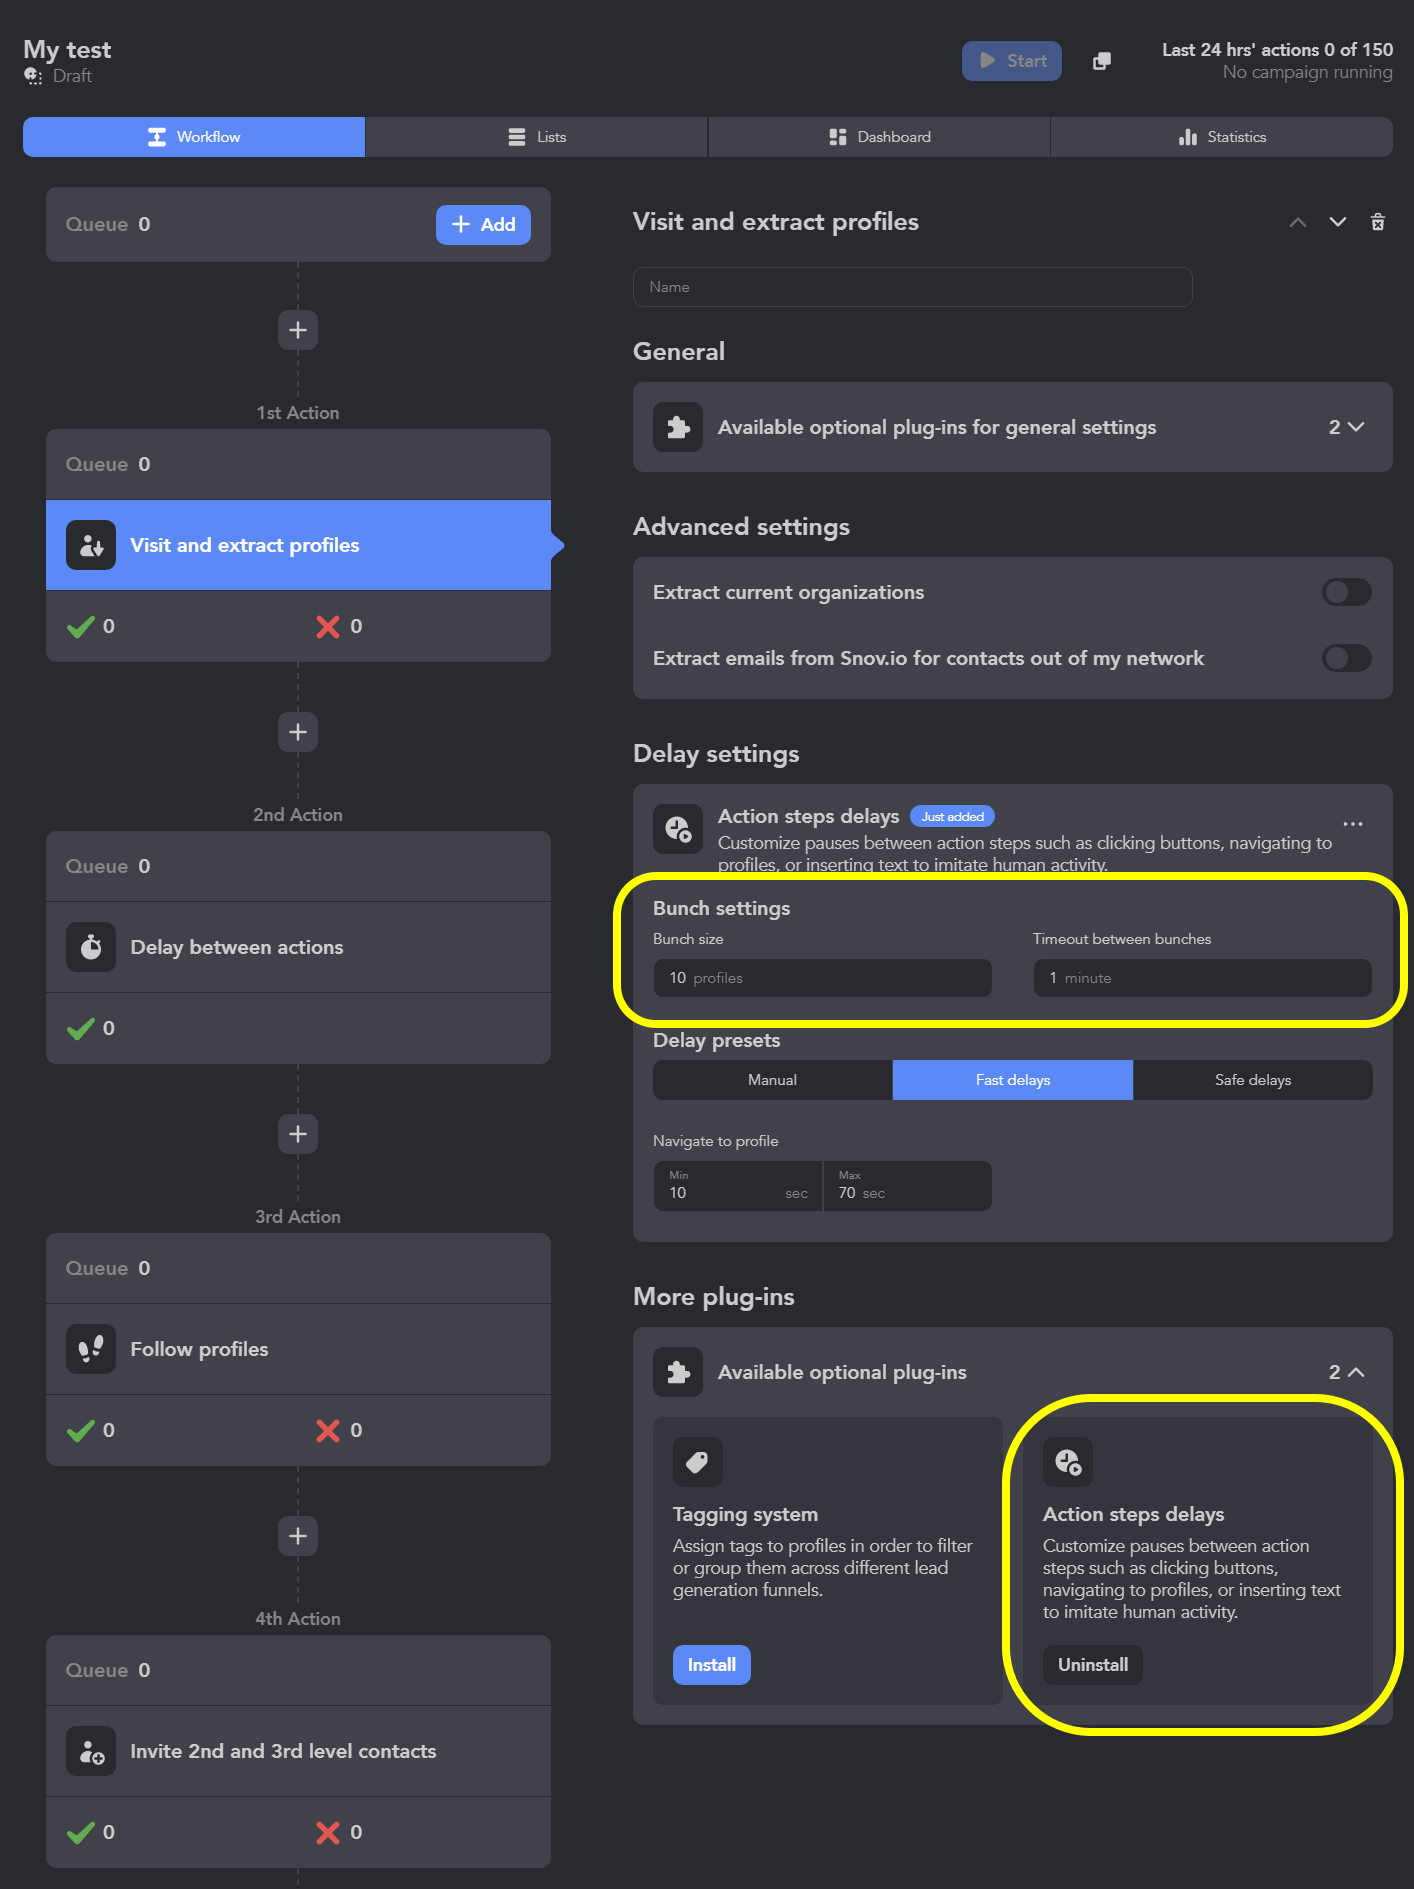
Task: Switch to the Dashboard tab
Action: point(879,137)
